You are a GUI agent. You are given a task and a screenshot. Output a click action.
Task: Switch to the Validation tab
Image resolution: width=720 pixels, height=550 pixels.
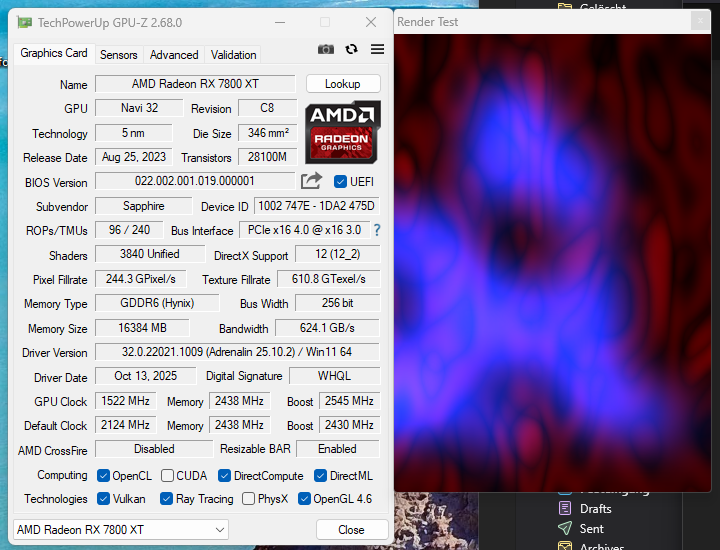click(233, 55)
